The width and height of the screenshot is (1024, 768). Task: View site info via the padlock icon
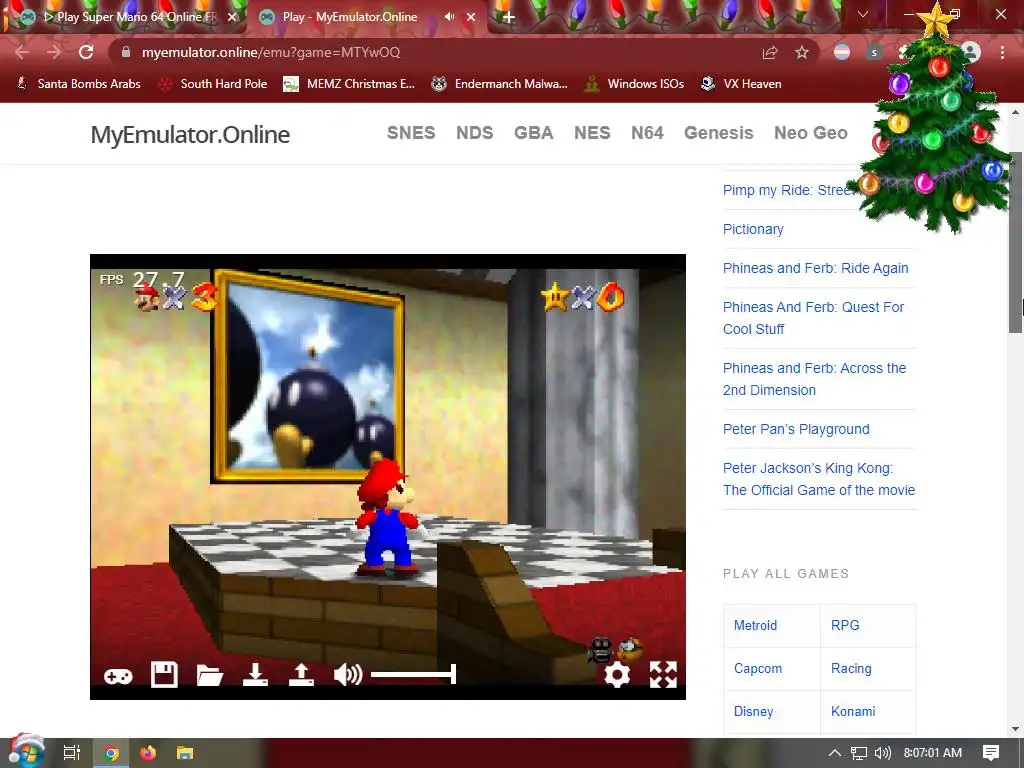tap(126, 52)
